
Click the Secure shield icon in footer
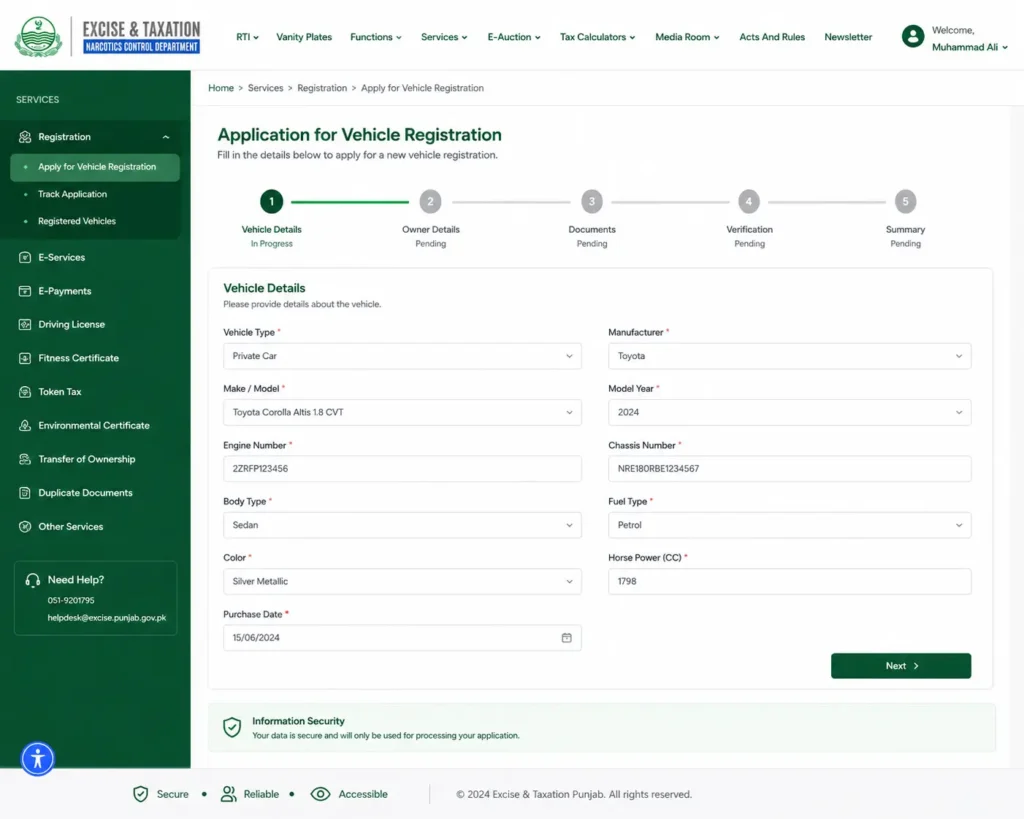tap(140, 794)
